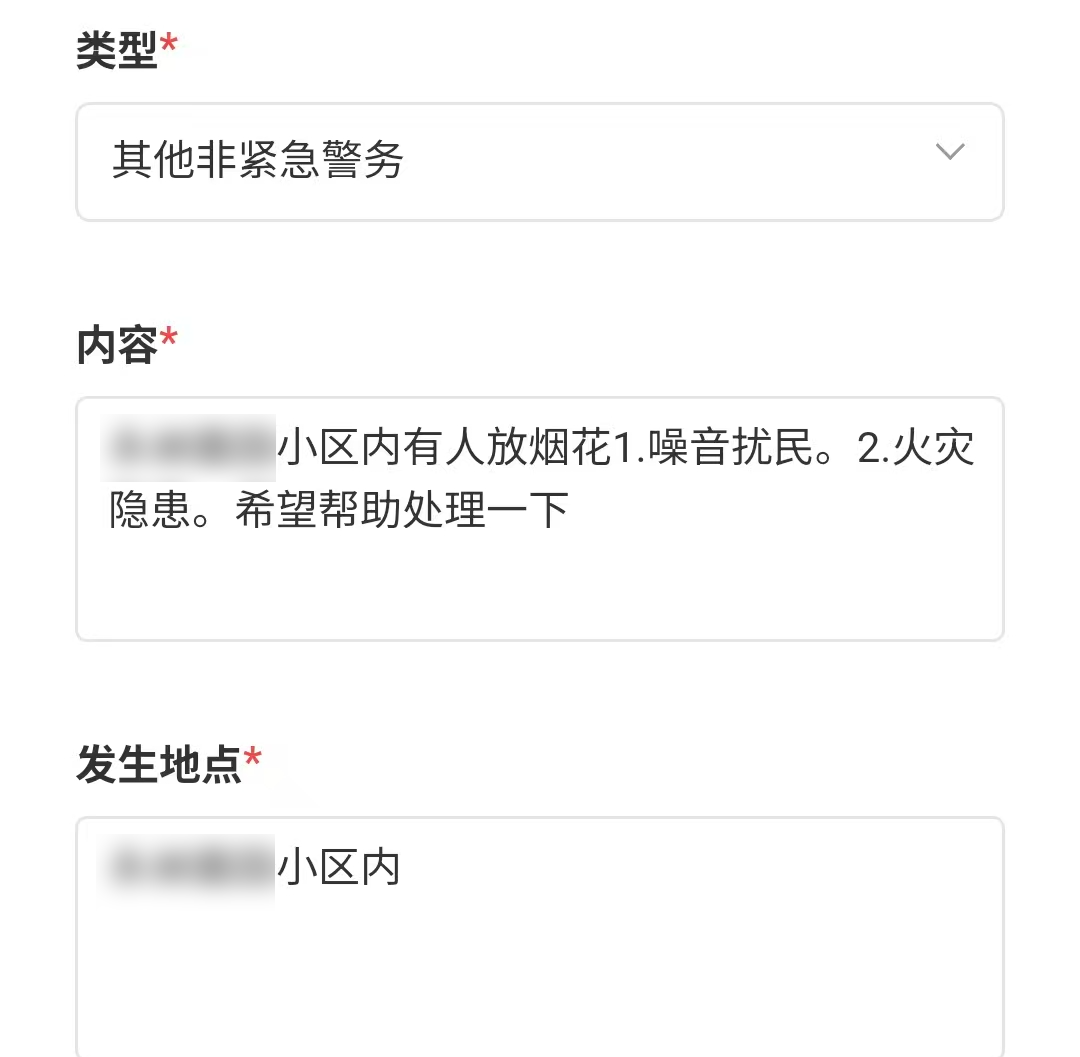Select the 其他非紧急警务 dropdown text
This screenshot has width=1080, height=1057.
point(258,161)
